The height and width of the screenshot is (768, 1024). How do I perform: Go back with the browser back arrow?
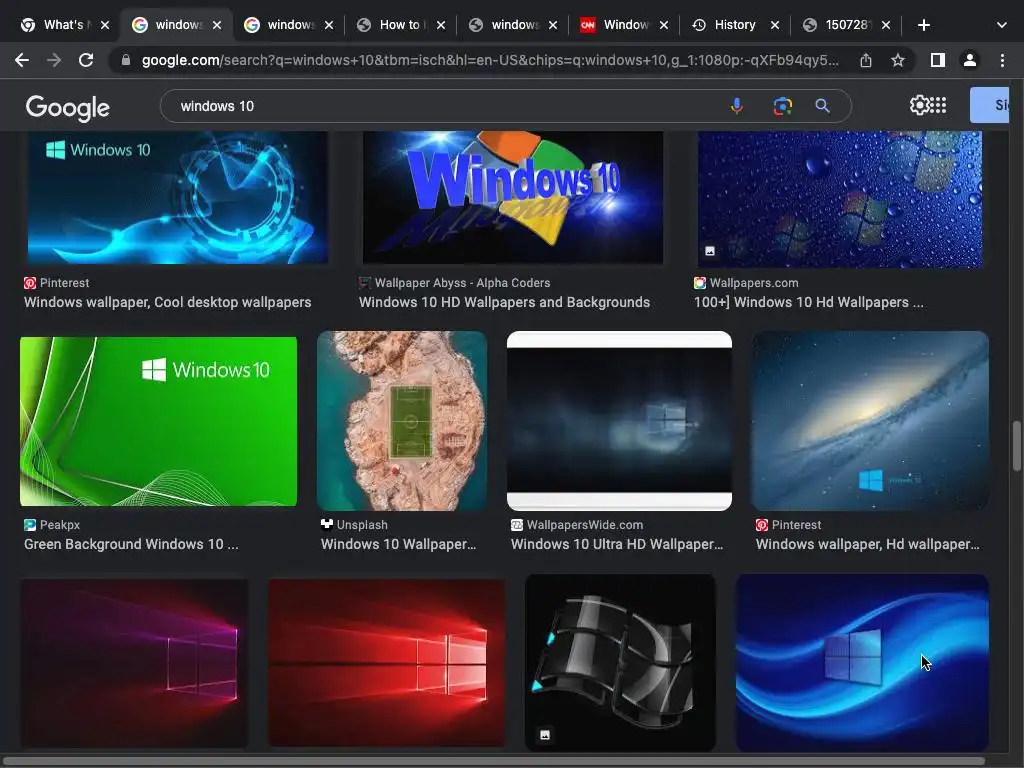coord(22,60)
